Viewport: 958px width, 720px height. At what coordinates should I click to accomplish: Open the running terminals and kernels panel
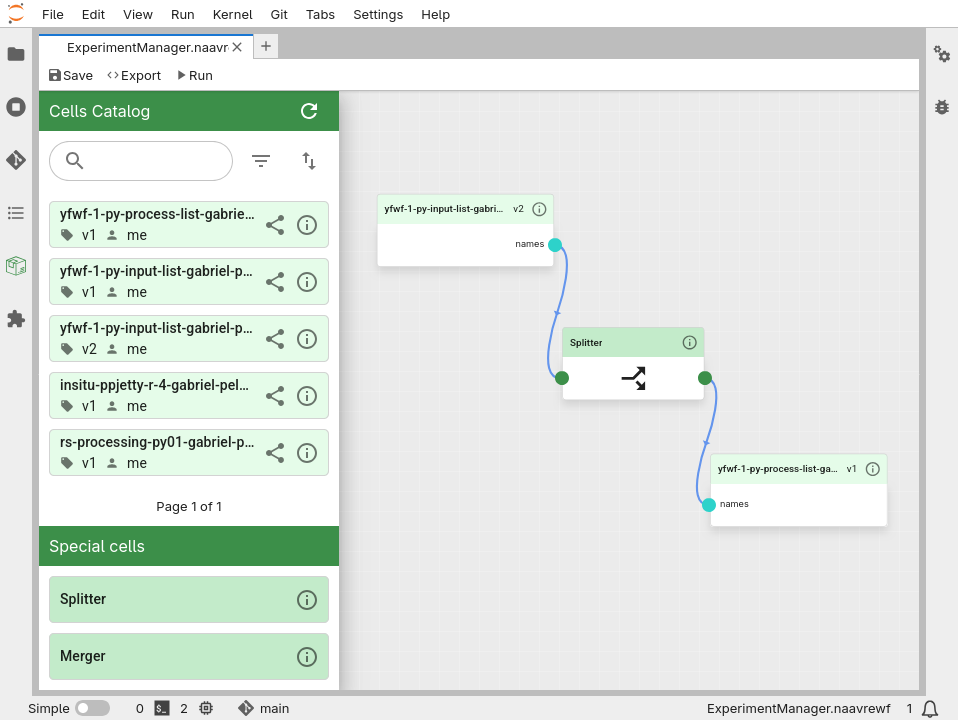(x=16, y=107)
